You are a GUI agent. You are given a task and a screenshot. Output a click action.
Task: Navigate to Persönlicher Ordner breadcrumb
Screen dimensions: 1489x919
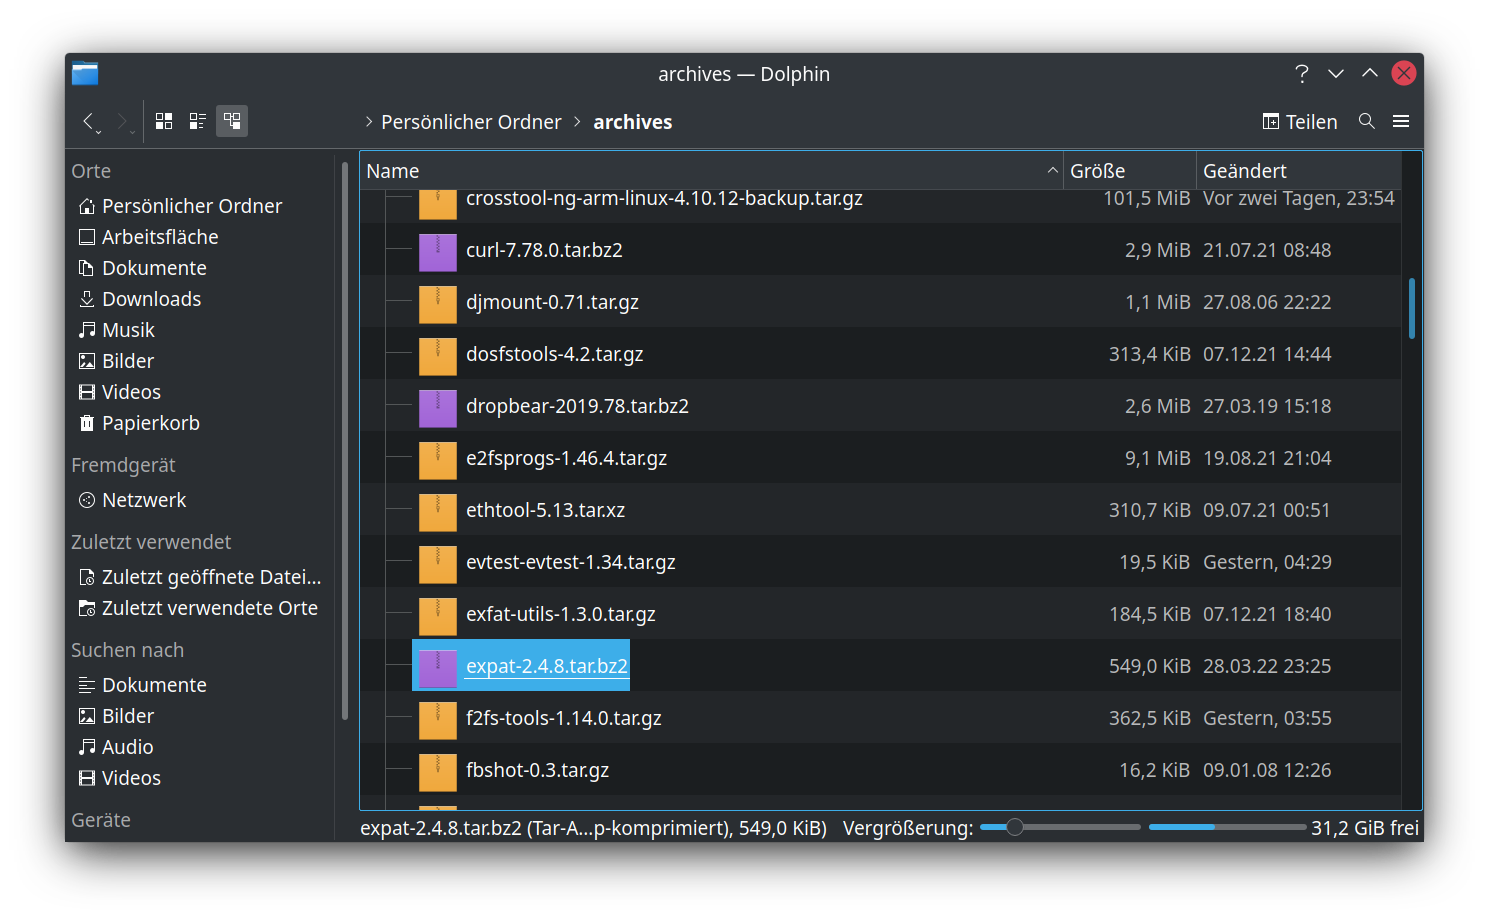[x=471, y=122]
